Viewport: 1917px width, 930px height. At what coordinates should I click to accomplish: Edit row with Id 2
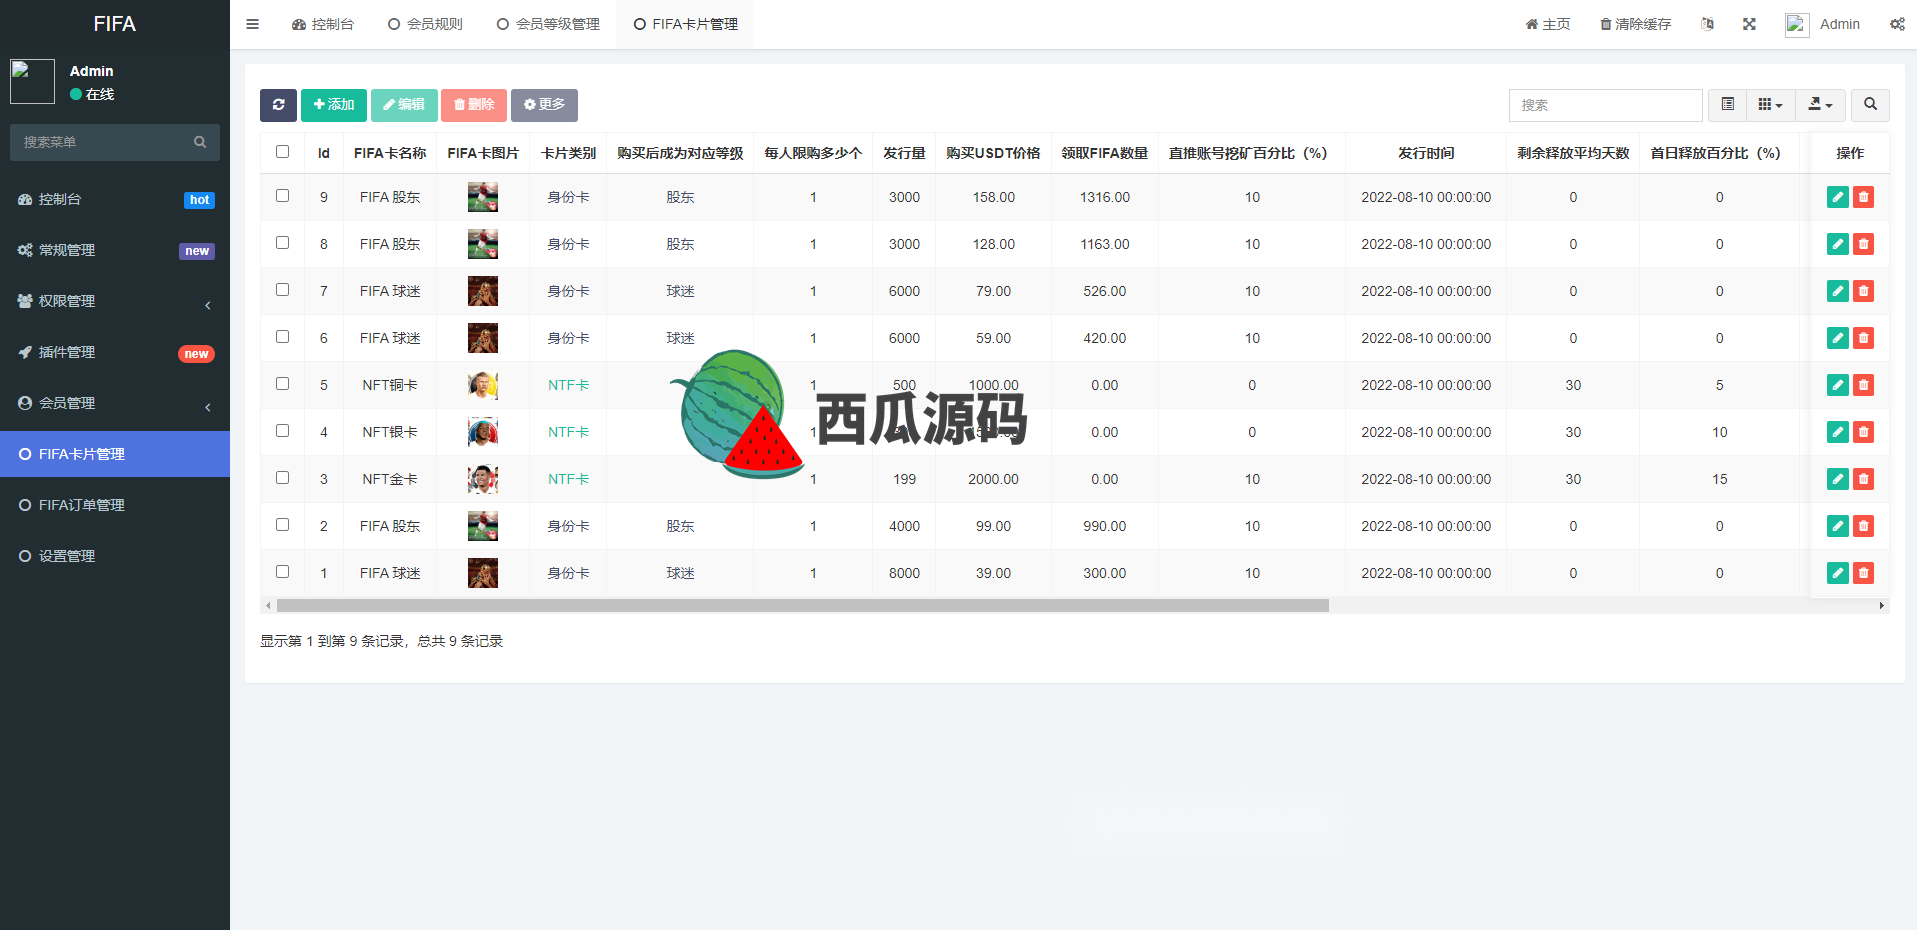coord(1838,526)
